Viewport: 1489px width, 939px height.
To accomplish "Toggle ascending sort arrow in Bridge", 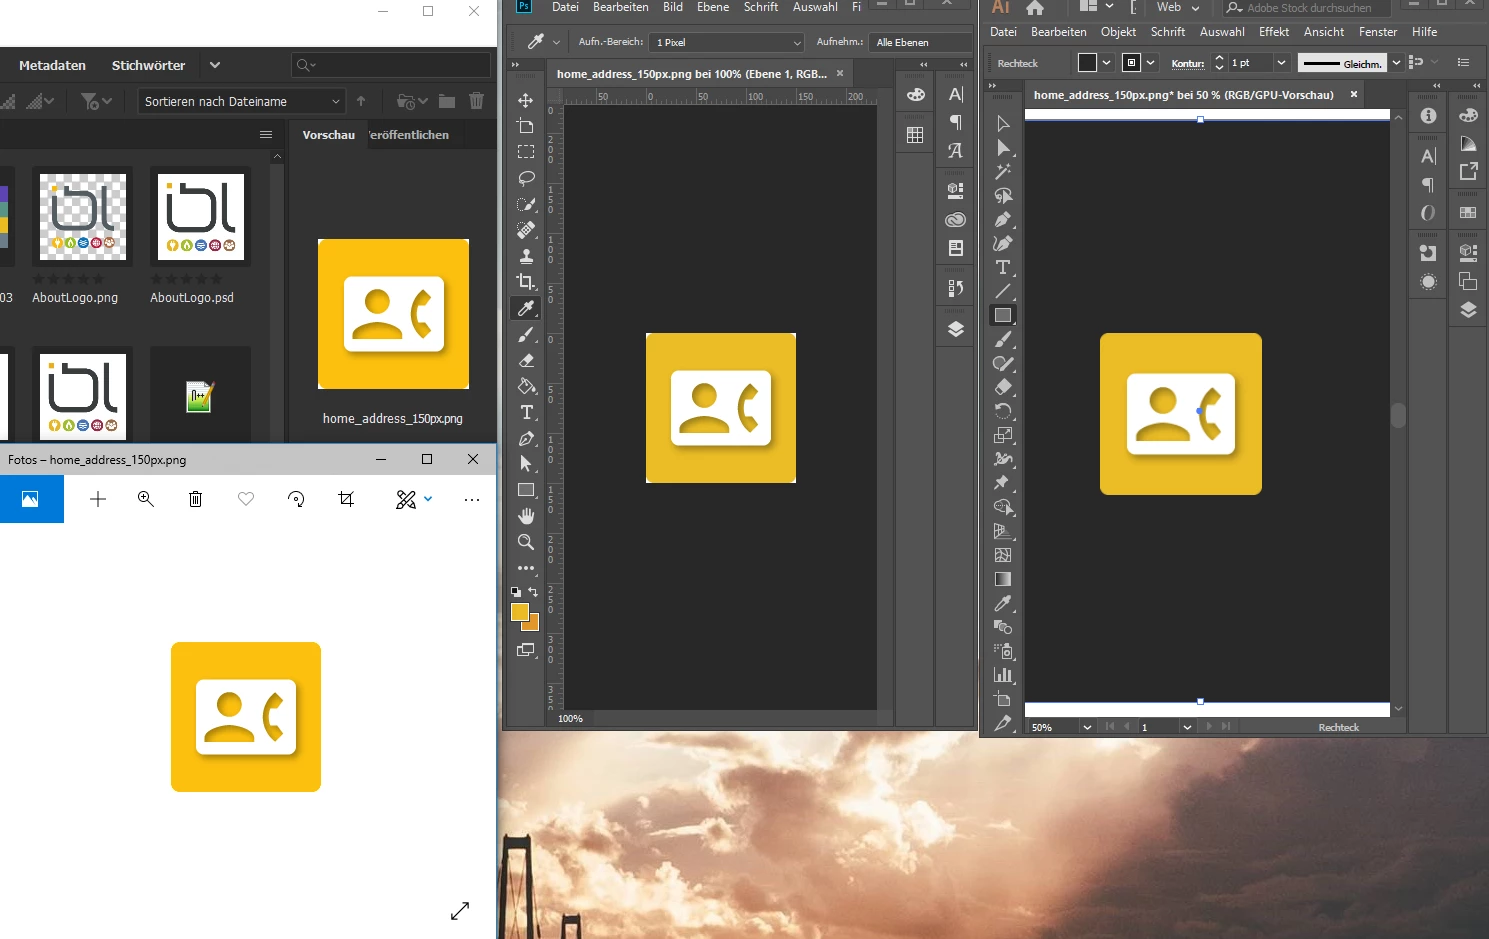I will [x=361, y=101].
